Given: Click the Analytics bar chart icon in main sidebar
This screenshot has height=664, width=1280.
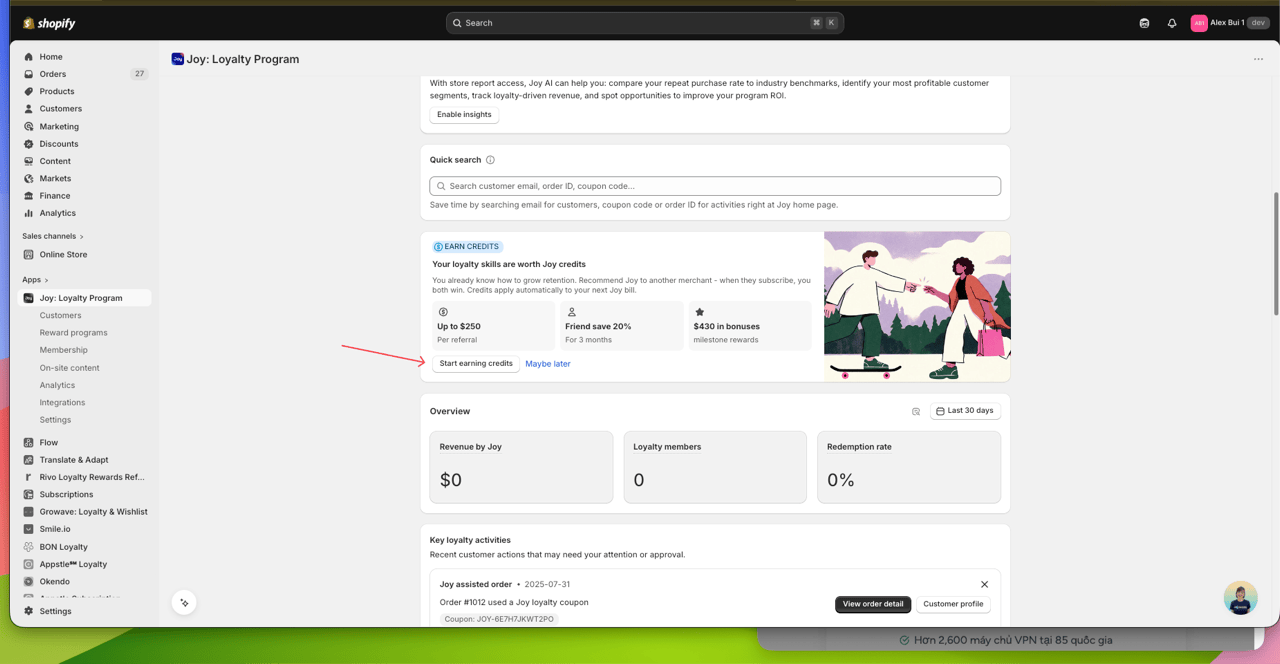Looking at the screenshot, I should click(29, 213).
